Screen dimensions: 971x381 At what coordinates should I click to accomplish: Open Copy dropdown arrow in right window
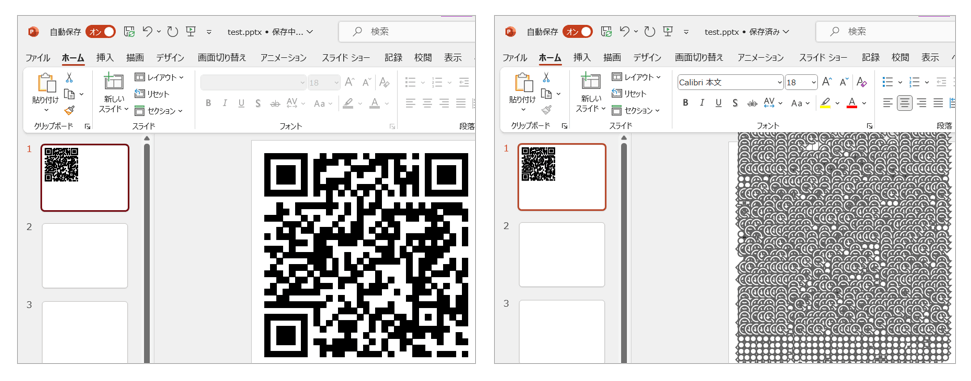(559, 94)
